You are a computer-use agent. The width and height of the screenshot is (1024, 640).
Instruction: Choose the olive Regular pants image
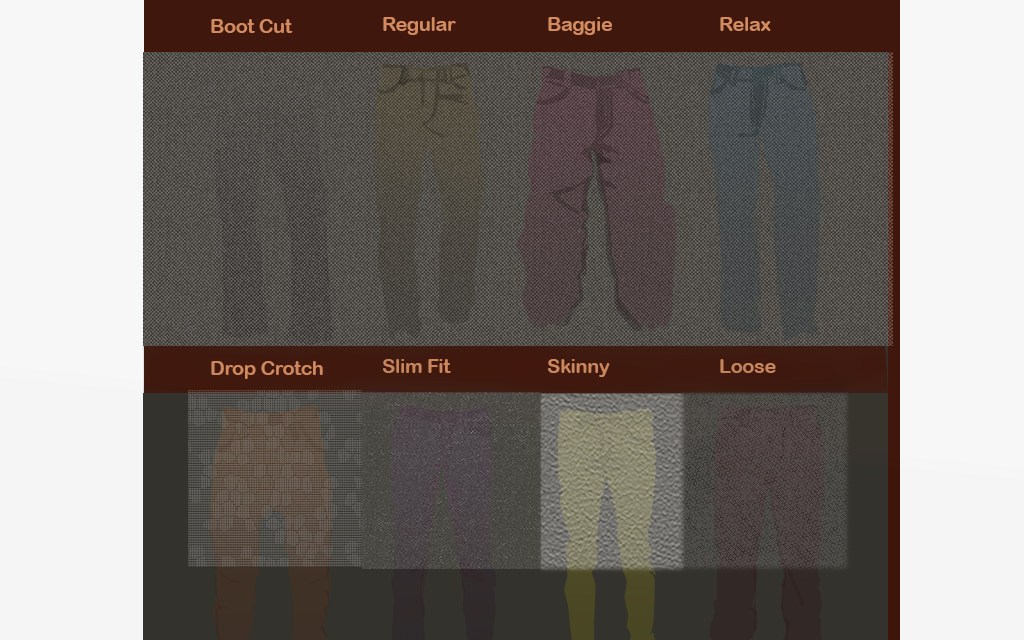click(426, 200)
